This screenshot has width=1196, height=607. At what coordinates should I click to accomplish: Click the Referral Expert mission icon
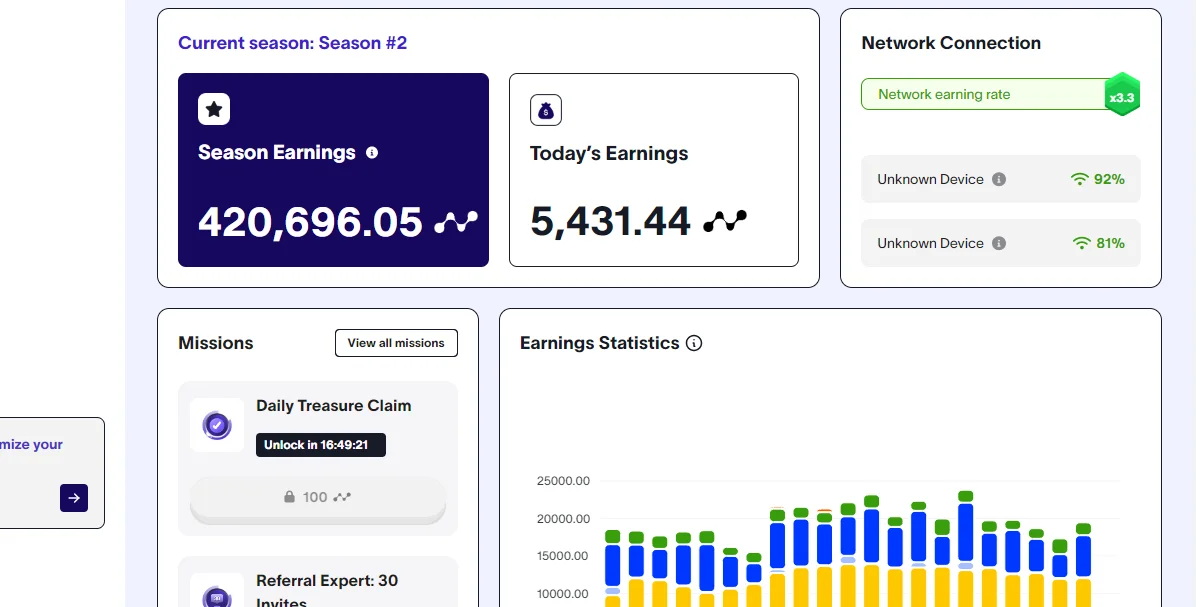pyautogui.click(x=217, y=597)
